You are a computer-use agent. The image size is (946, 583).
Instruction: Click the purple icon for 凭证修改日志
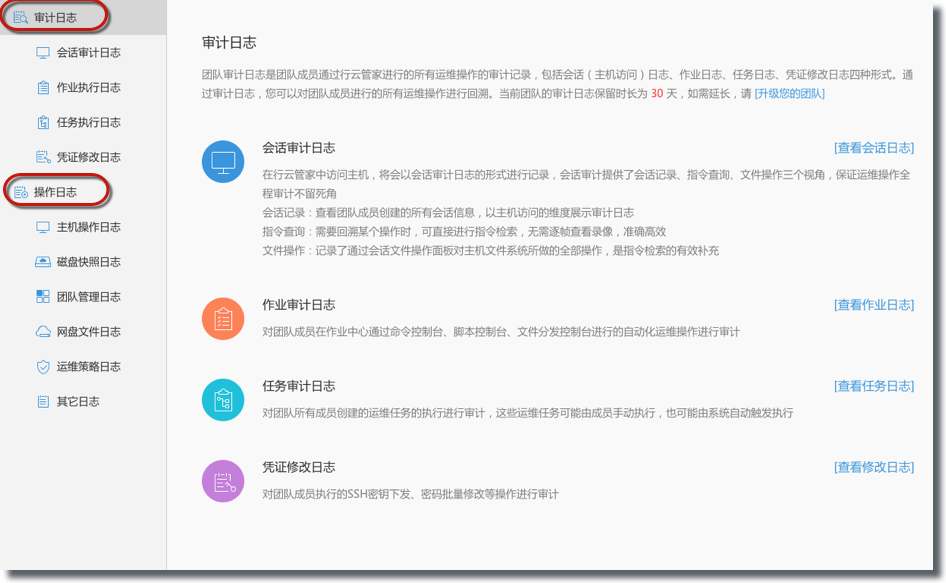pyautogui.click(x=223, y=480)
